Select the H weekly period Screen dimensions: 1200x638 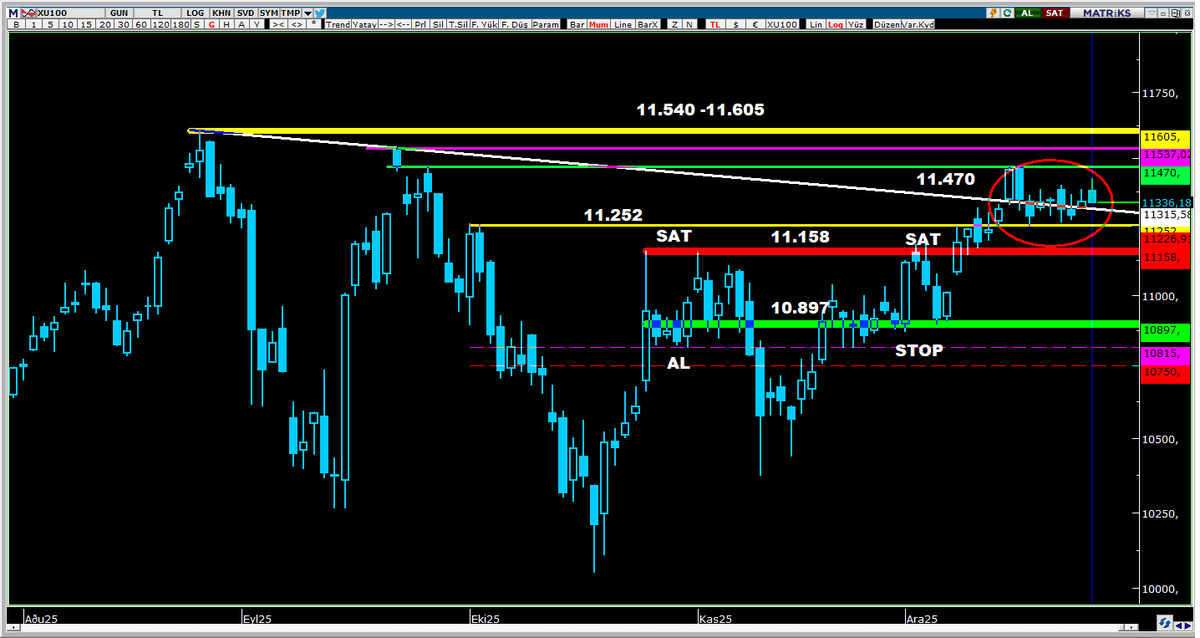click(227, 24)
